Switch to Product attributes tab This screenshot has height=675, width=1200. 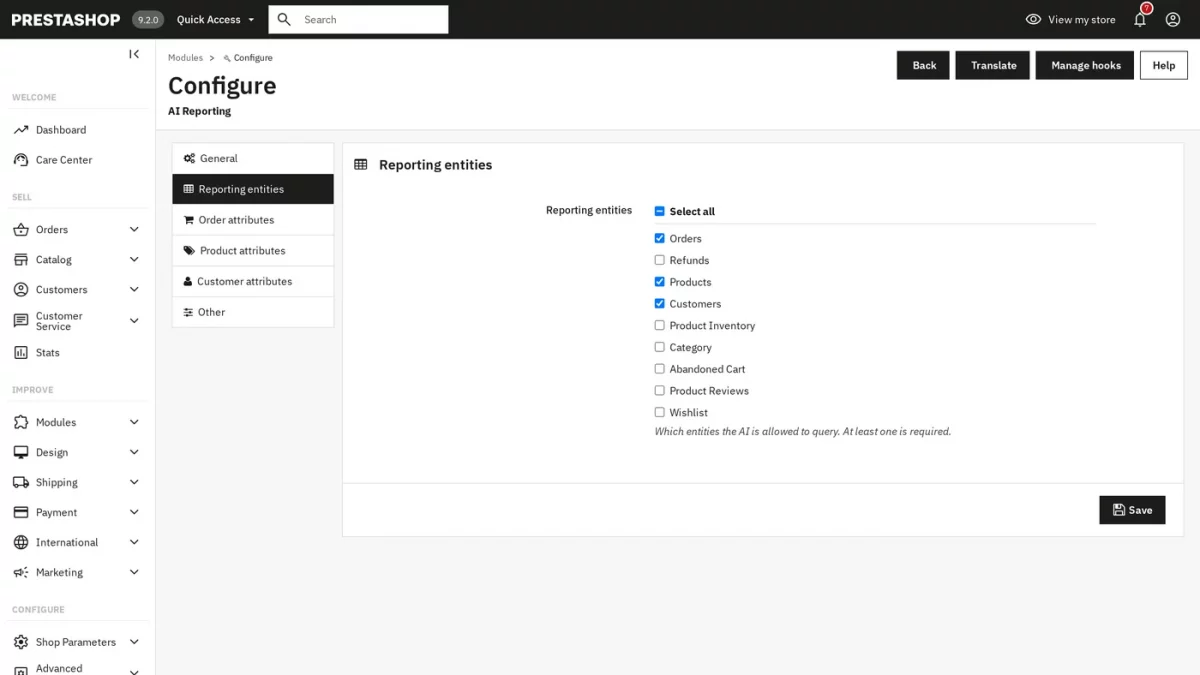253,251
